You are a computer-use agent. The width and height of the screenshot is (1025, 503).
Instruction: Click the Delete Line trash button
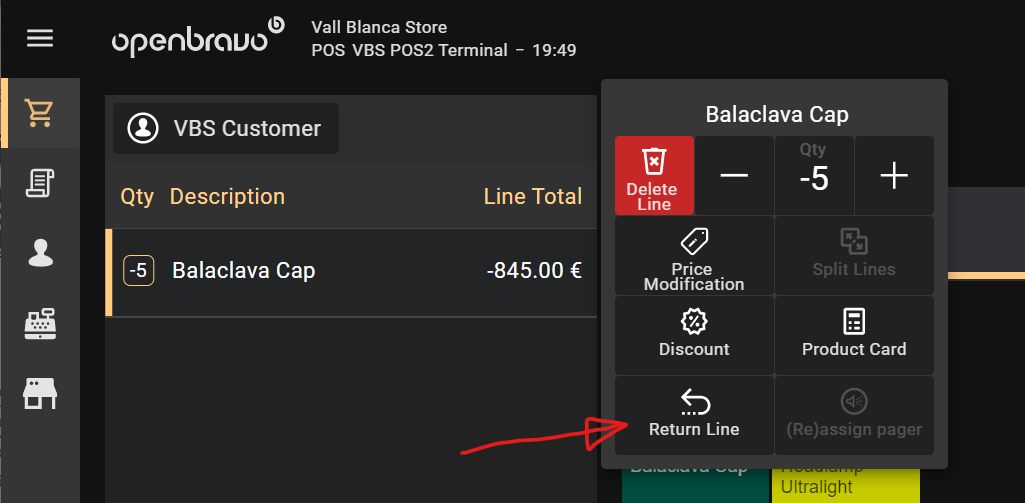pyautogui.click(x=653, y=175)
